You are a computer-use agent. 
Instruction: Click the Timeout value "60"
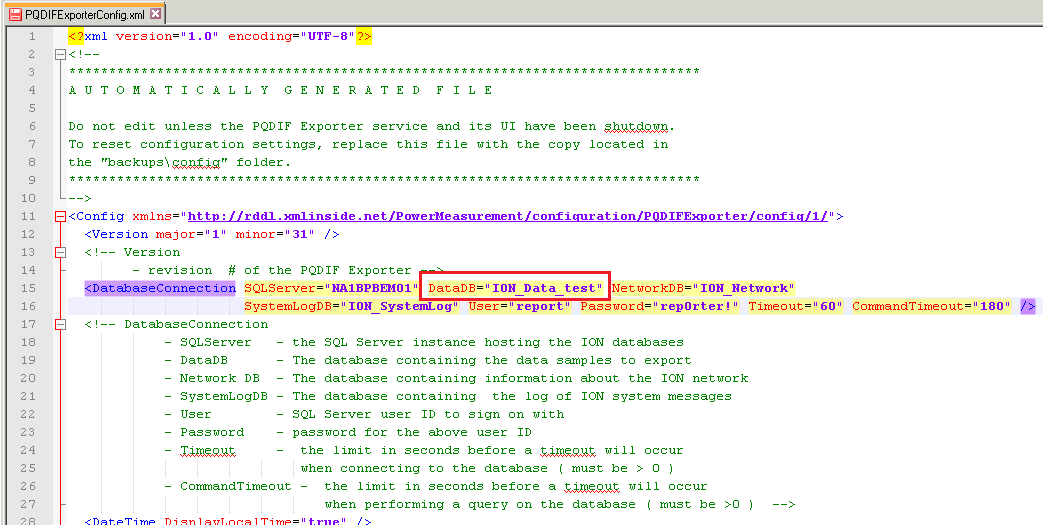827,306
